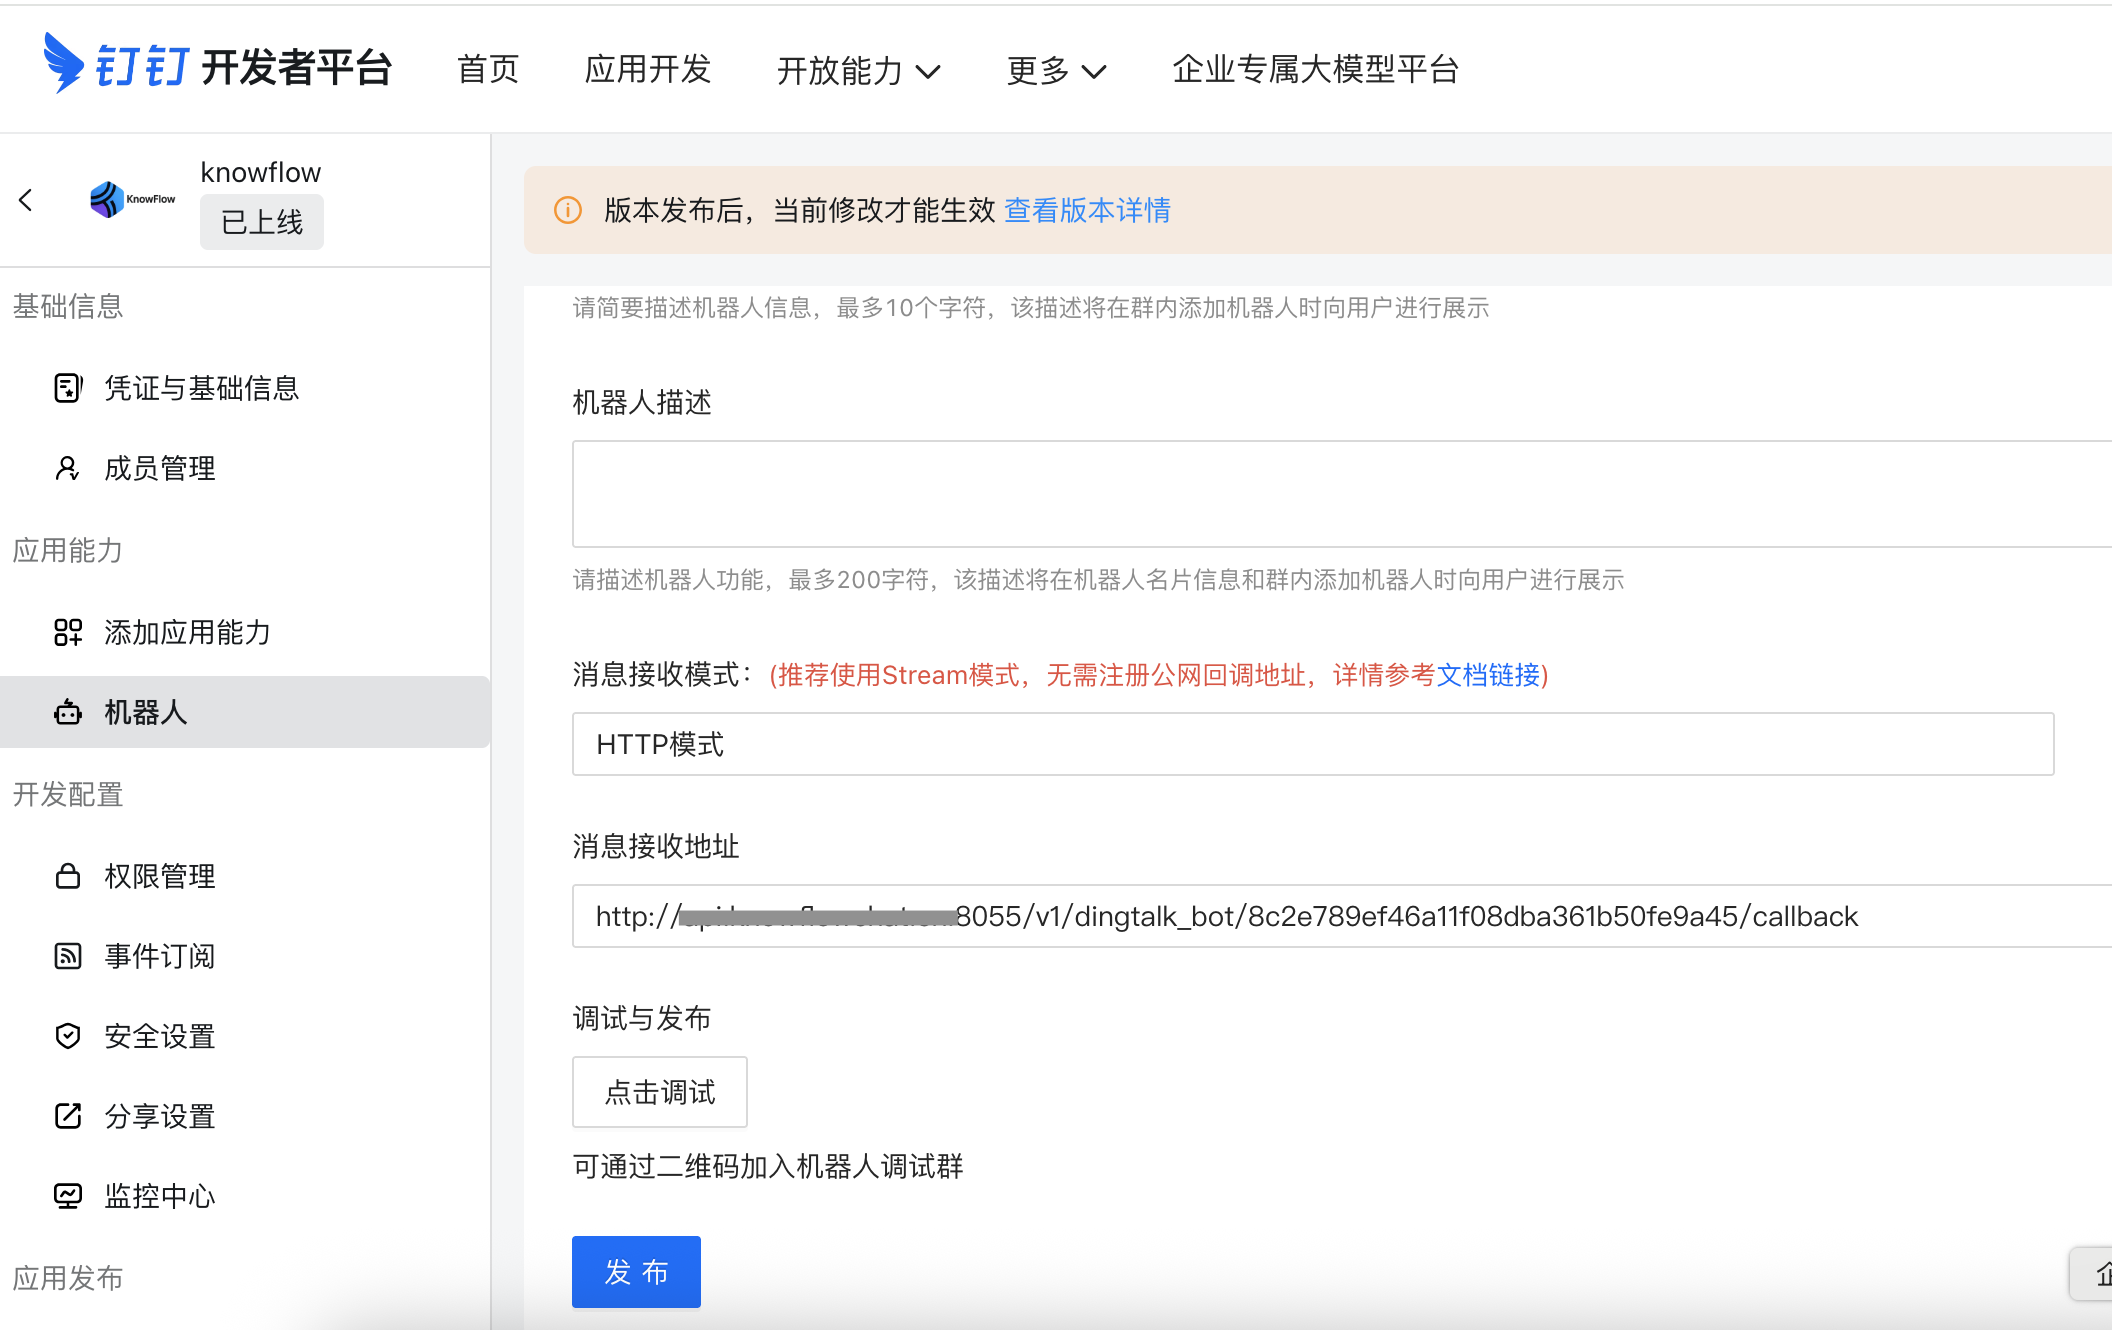Open the HTTP模式 message mode selector
This screenshot has width=2112, height=1330.
(x=1312, y=744)
